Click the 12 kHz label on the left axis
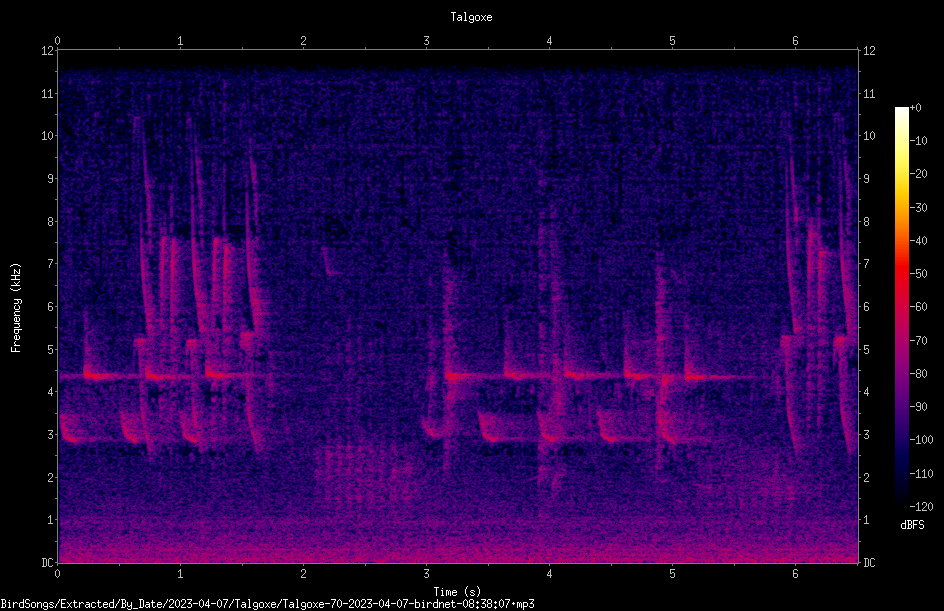Viewport: 944px width, 611px height. tap(48, 51)
